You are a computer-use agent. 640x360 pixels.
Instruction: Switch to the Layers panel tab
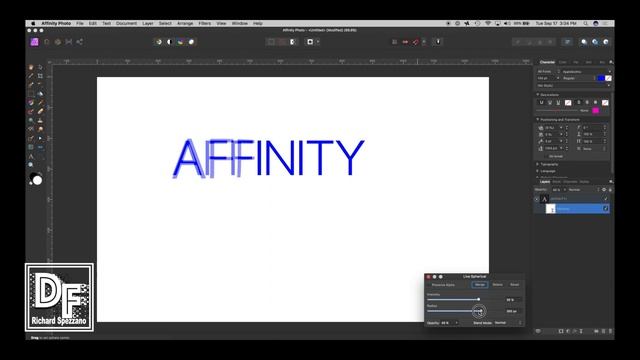(x=545, y=182)
